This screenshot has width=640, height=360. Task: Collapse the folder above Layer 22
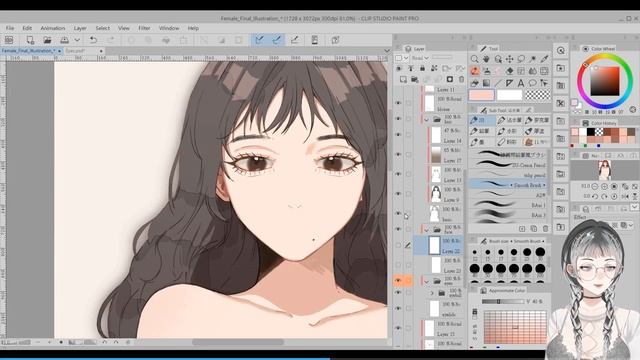pos(427,230)
